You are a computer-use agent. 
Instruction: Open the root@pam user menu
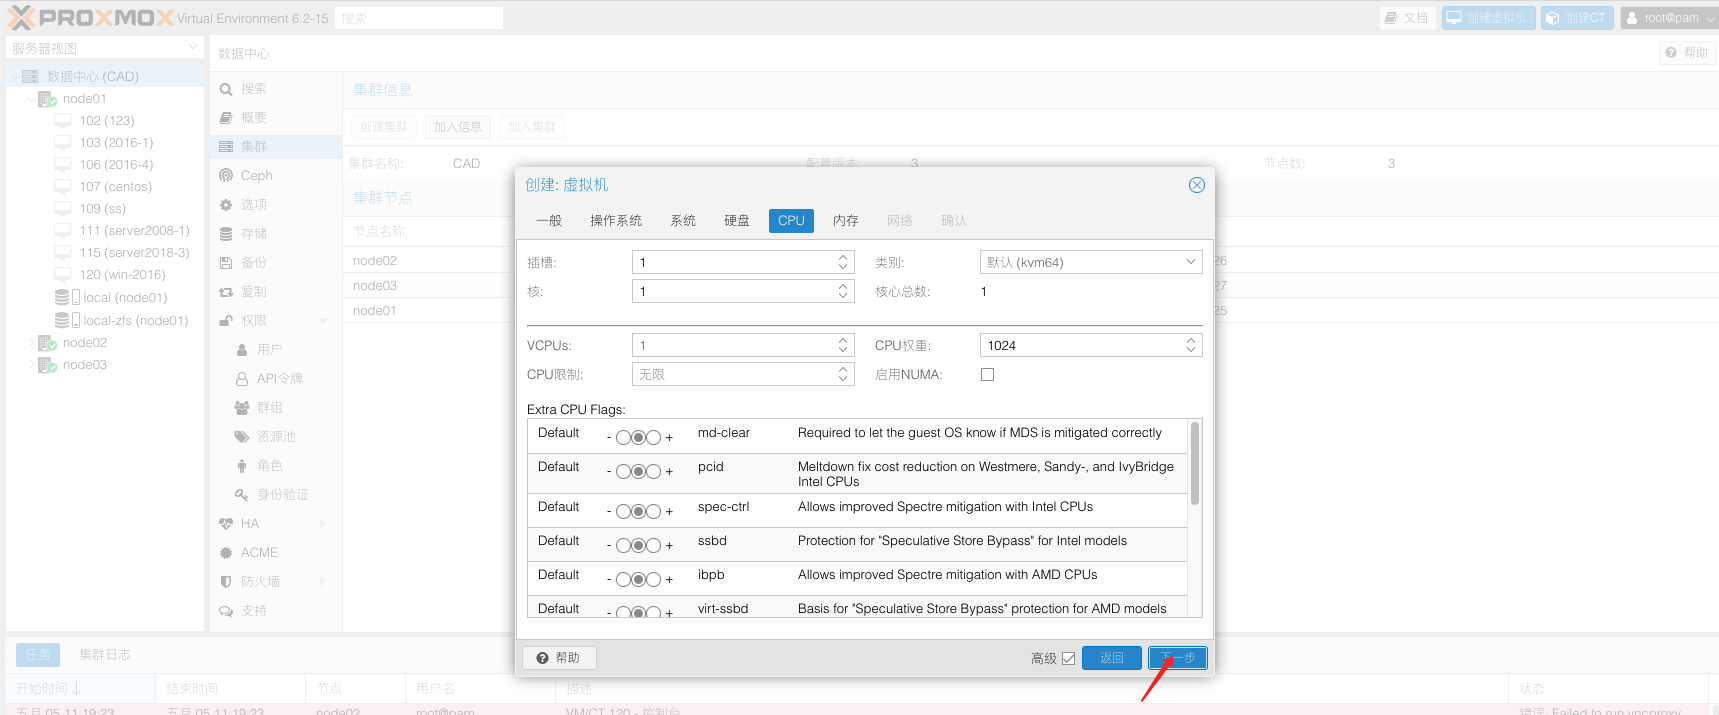(x=1669, y=18)
